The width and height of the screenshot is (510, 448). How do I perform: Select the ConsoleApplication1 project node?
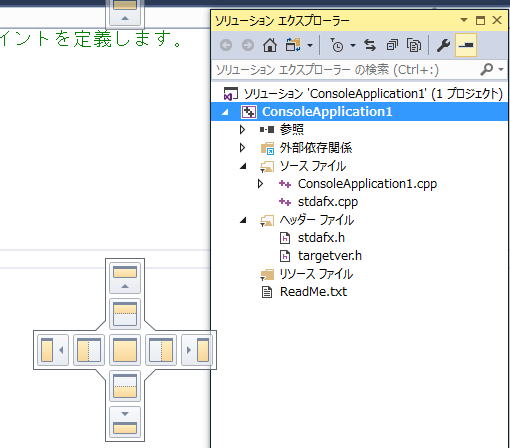359,112
